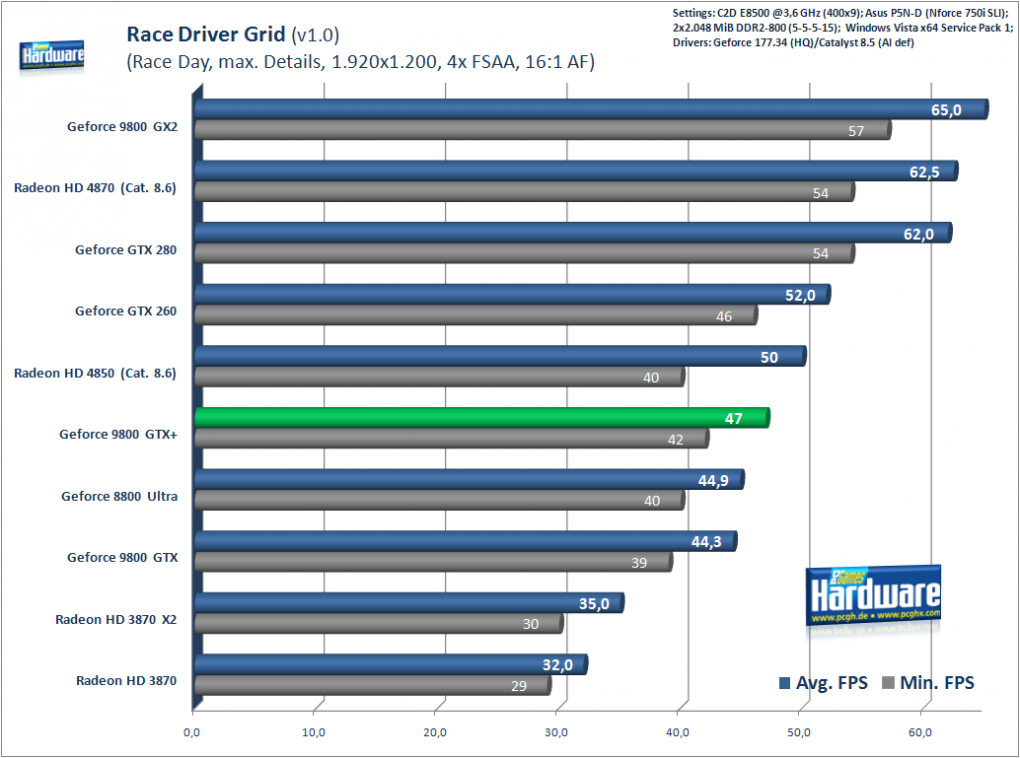
Task: Click the gray Min. FPS legend square
Action: click(888, 683)
